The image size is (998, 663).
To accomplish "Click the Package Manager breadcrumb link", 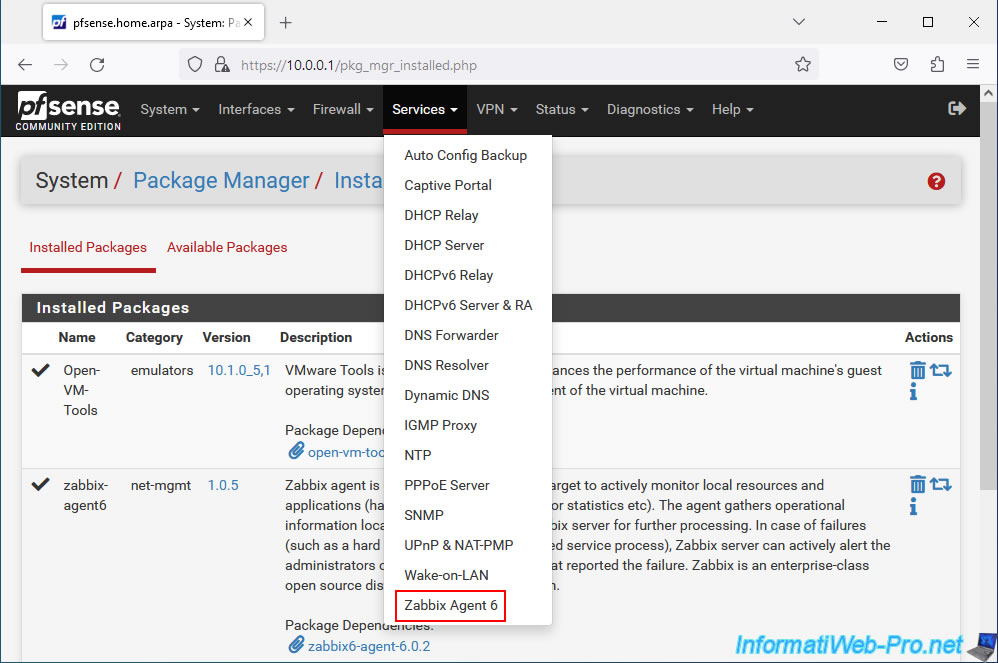I will (x=221, y=181).
